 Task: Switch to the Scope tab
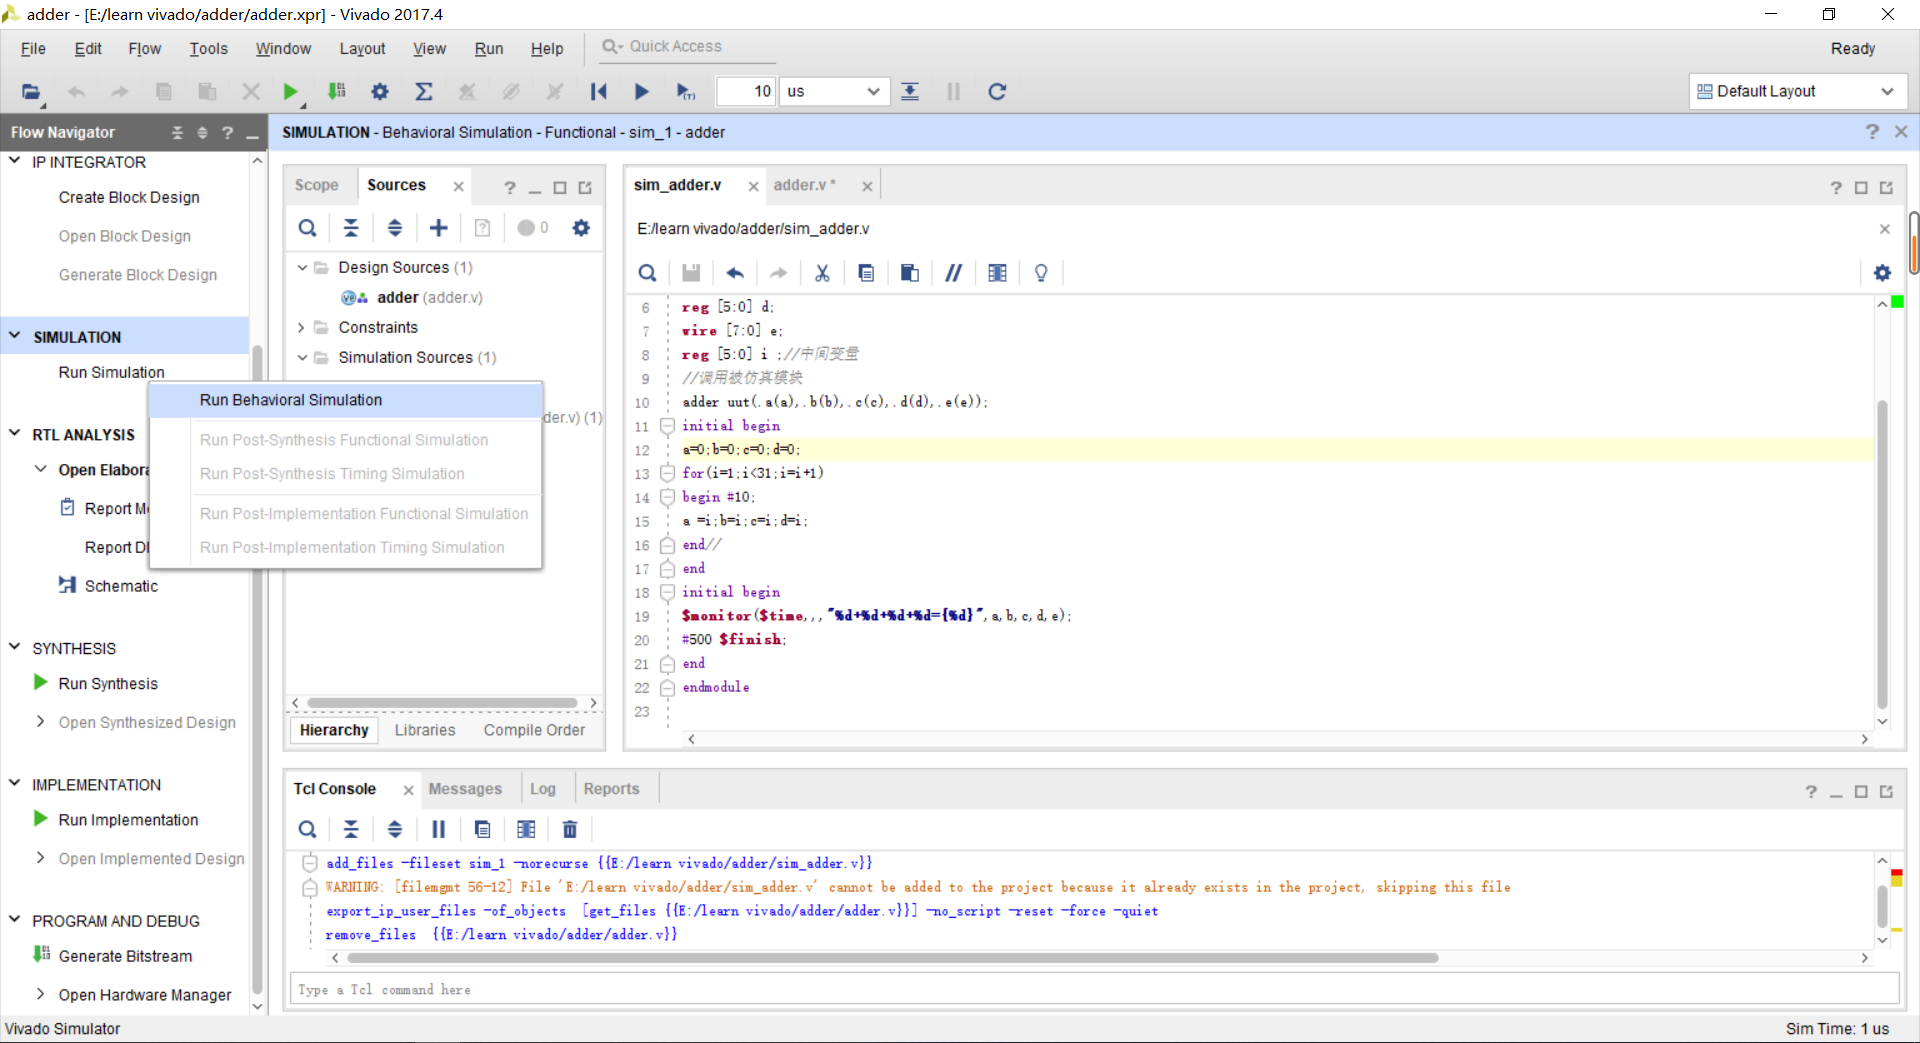pyautogui.click(x=316, y=185)
